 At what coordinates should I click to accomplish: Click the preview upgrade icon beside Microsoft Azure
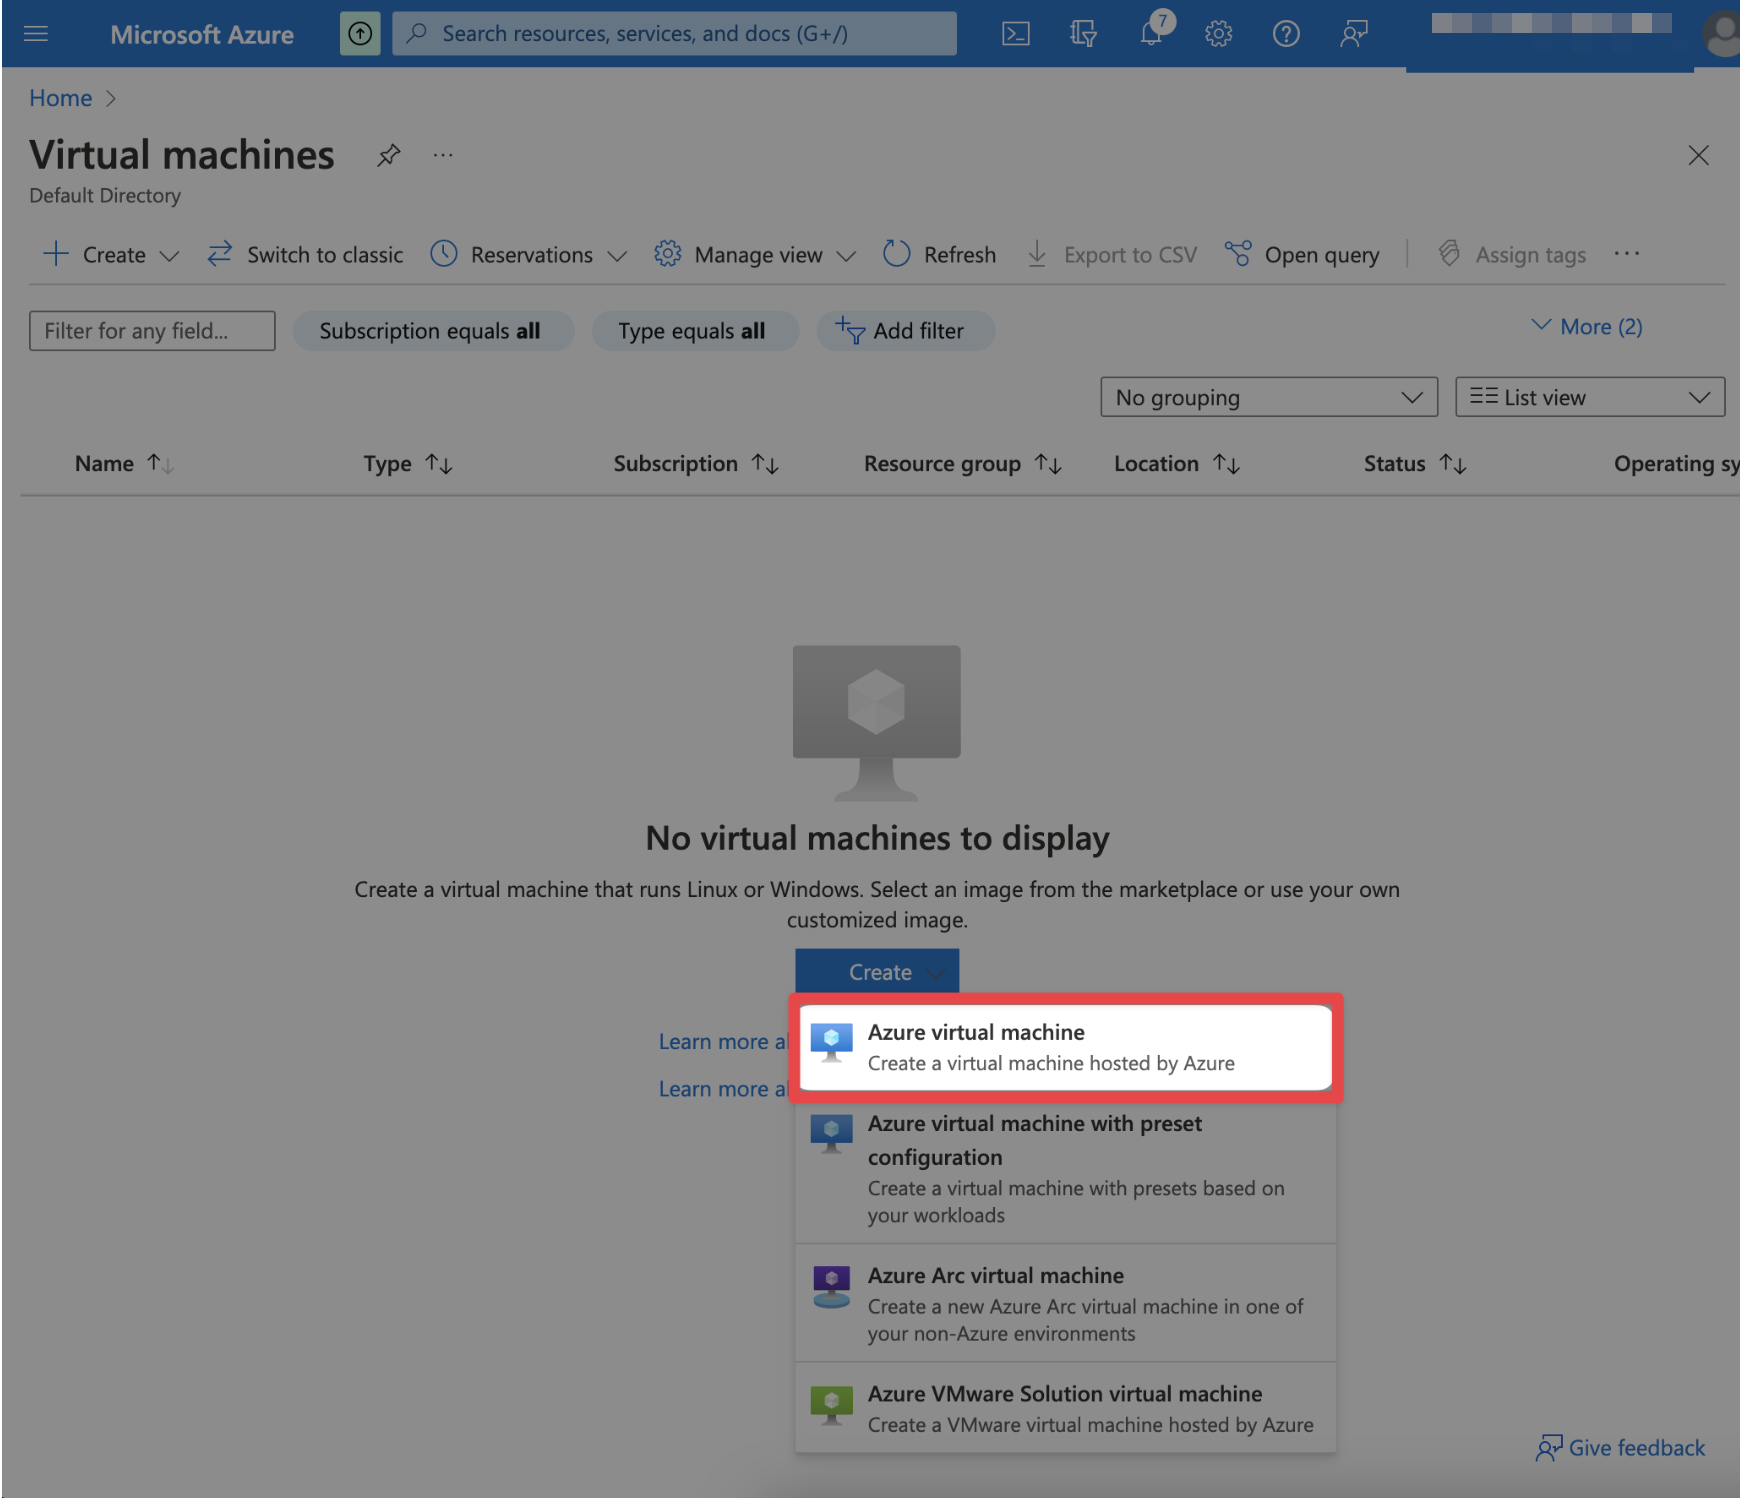(x=360, y=34)
